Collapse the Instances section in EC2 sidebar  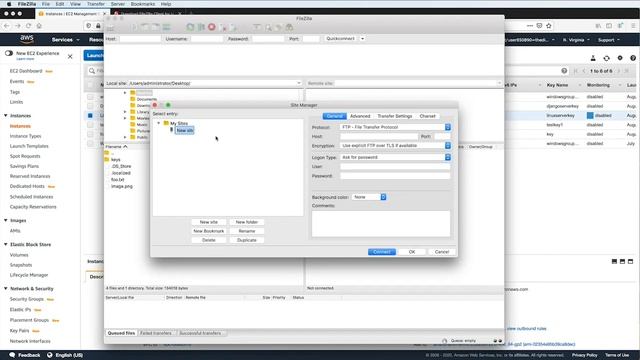6,116
